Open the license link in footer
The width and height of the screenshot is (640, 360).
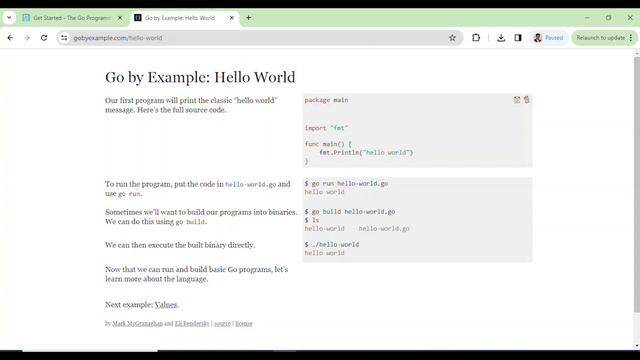tap(244, 323)
